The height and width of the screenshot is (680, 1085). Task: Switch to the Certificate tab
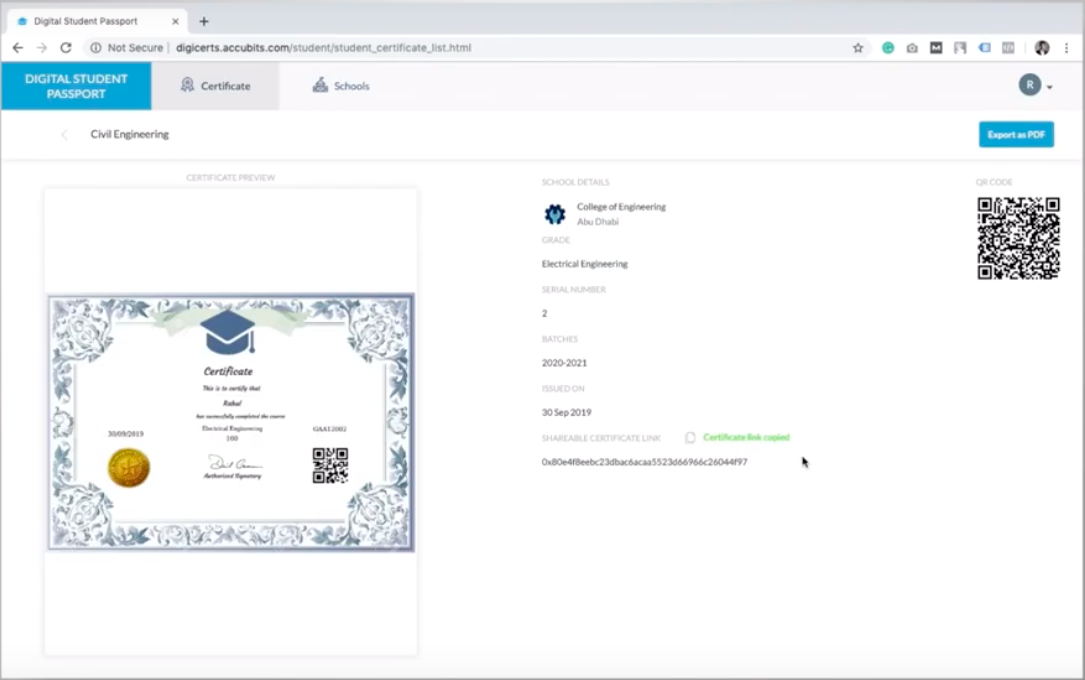click(215, 86)
